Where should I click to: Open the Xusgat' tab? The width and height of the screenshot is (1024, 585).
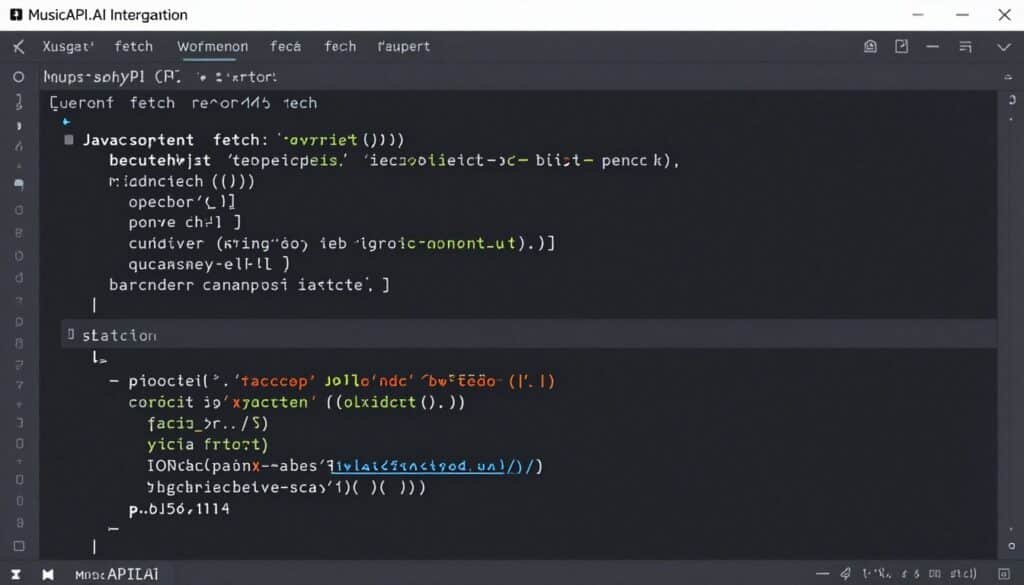pos(68,46)
